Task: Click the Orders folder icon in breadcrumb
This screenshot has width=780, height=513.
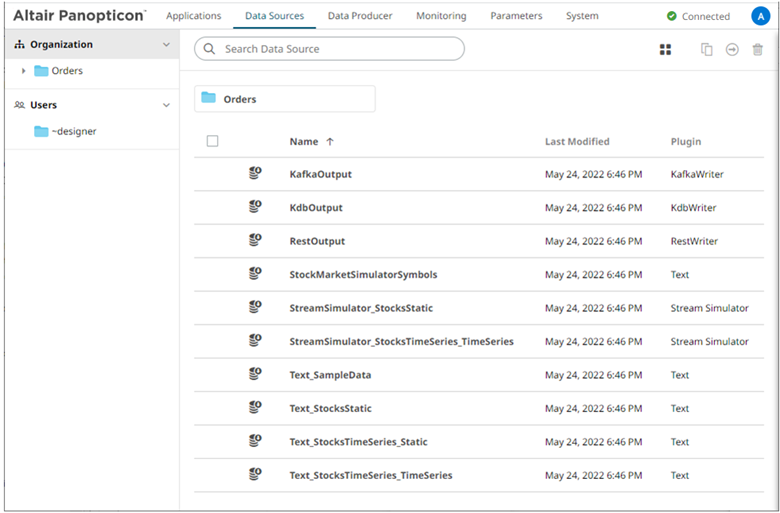Action: click(x=209, y=98)
